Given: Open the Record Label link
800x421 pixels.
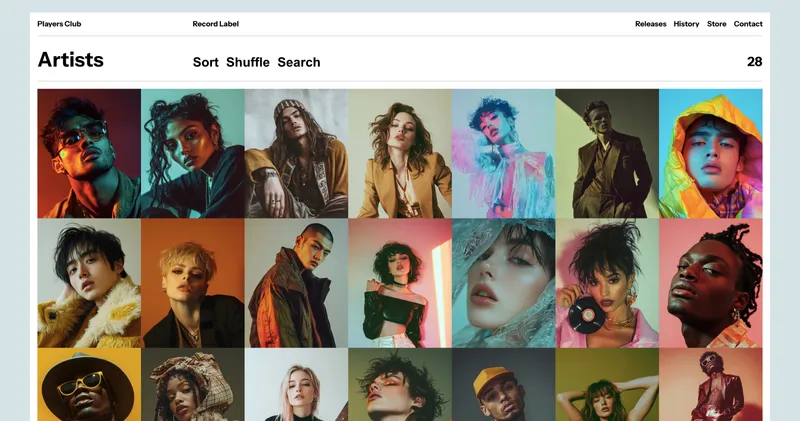Looking at the screenshot, I should (x=215, y=24).
